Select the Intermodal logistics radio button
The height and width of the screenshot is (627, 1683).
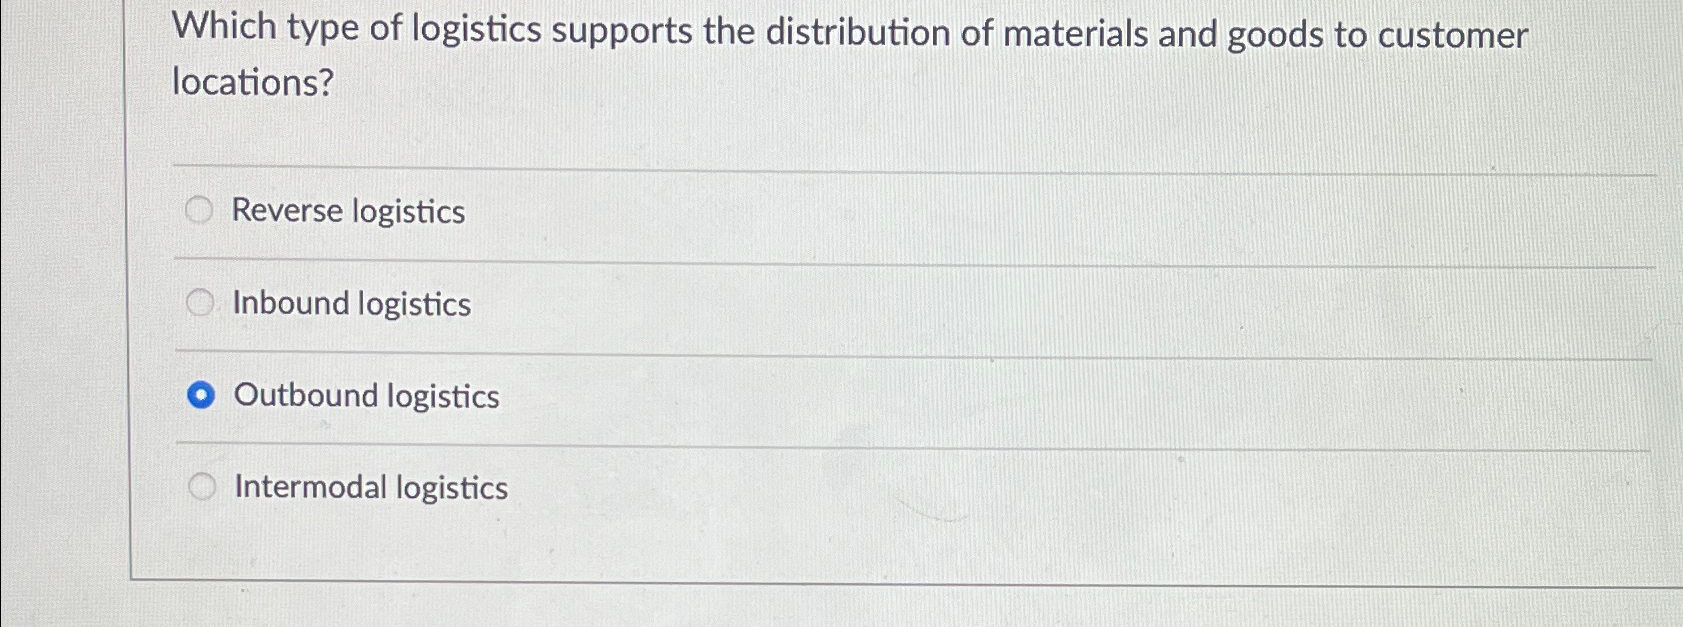tap(201, 487)
